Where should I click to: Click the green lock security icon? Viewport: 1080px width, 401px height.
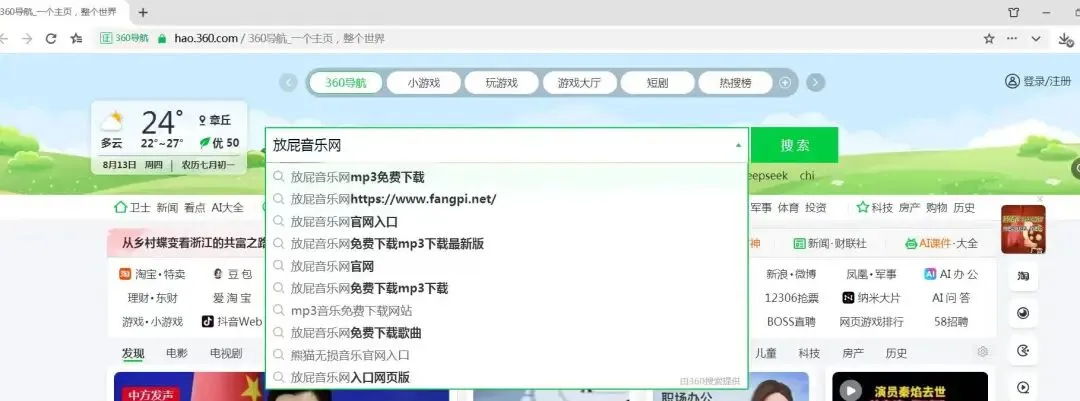pyautogui.click(x=163, y=39)
